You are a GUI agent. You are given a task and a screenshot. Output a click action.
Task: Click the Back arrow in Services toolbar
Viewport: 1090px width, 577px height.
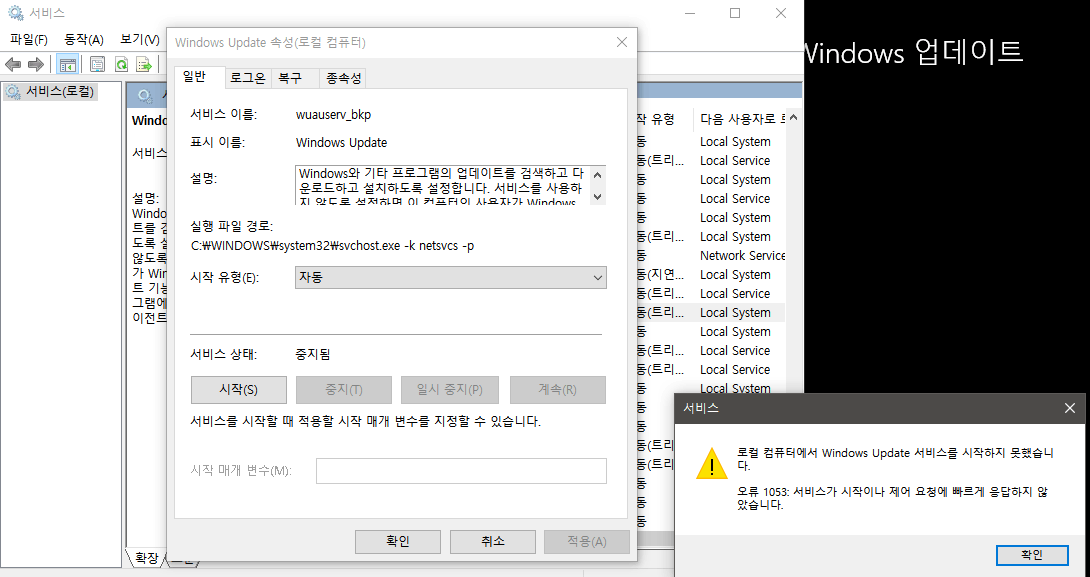tap(13, 65)
